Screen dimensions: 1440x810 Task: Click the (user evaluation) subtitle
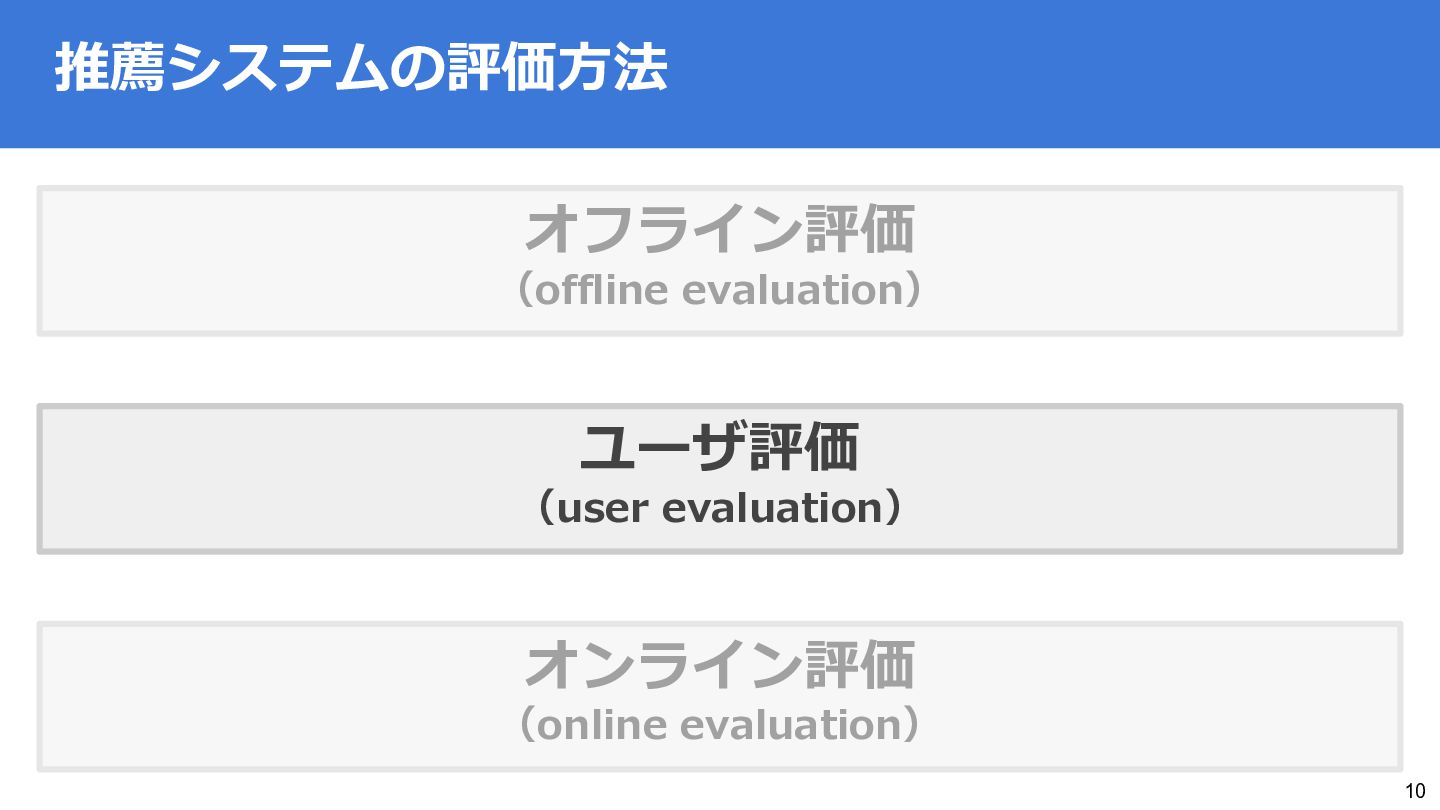point(720,508)
